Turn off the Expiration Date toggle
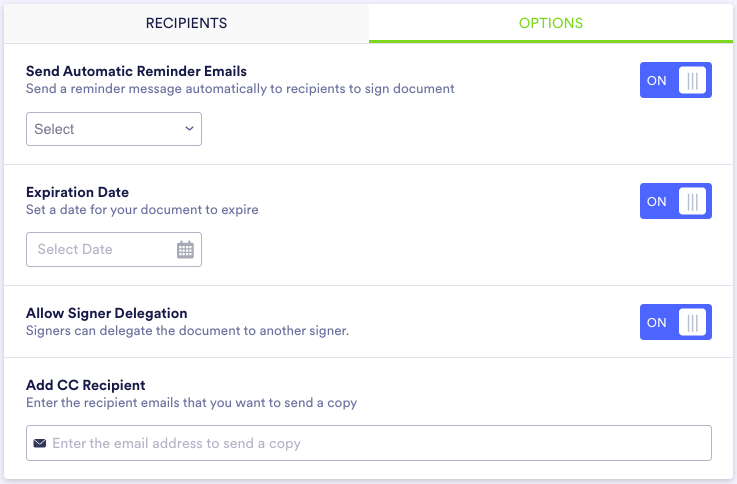This screenshot has width=737, height=484. (x=675, y=201)
